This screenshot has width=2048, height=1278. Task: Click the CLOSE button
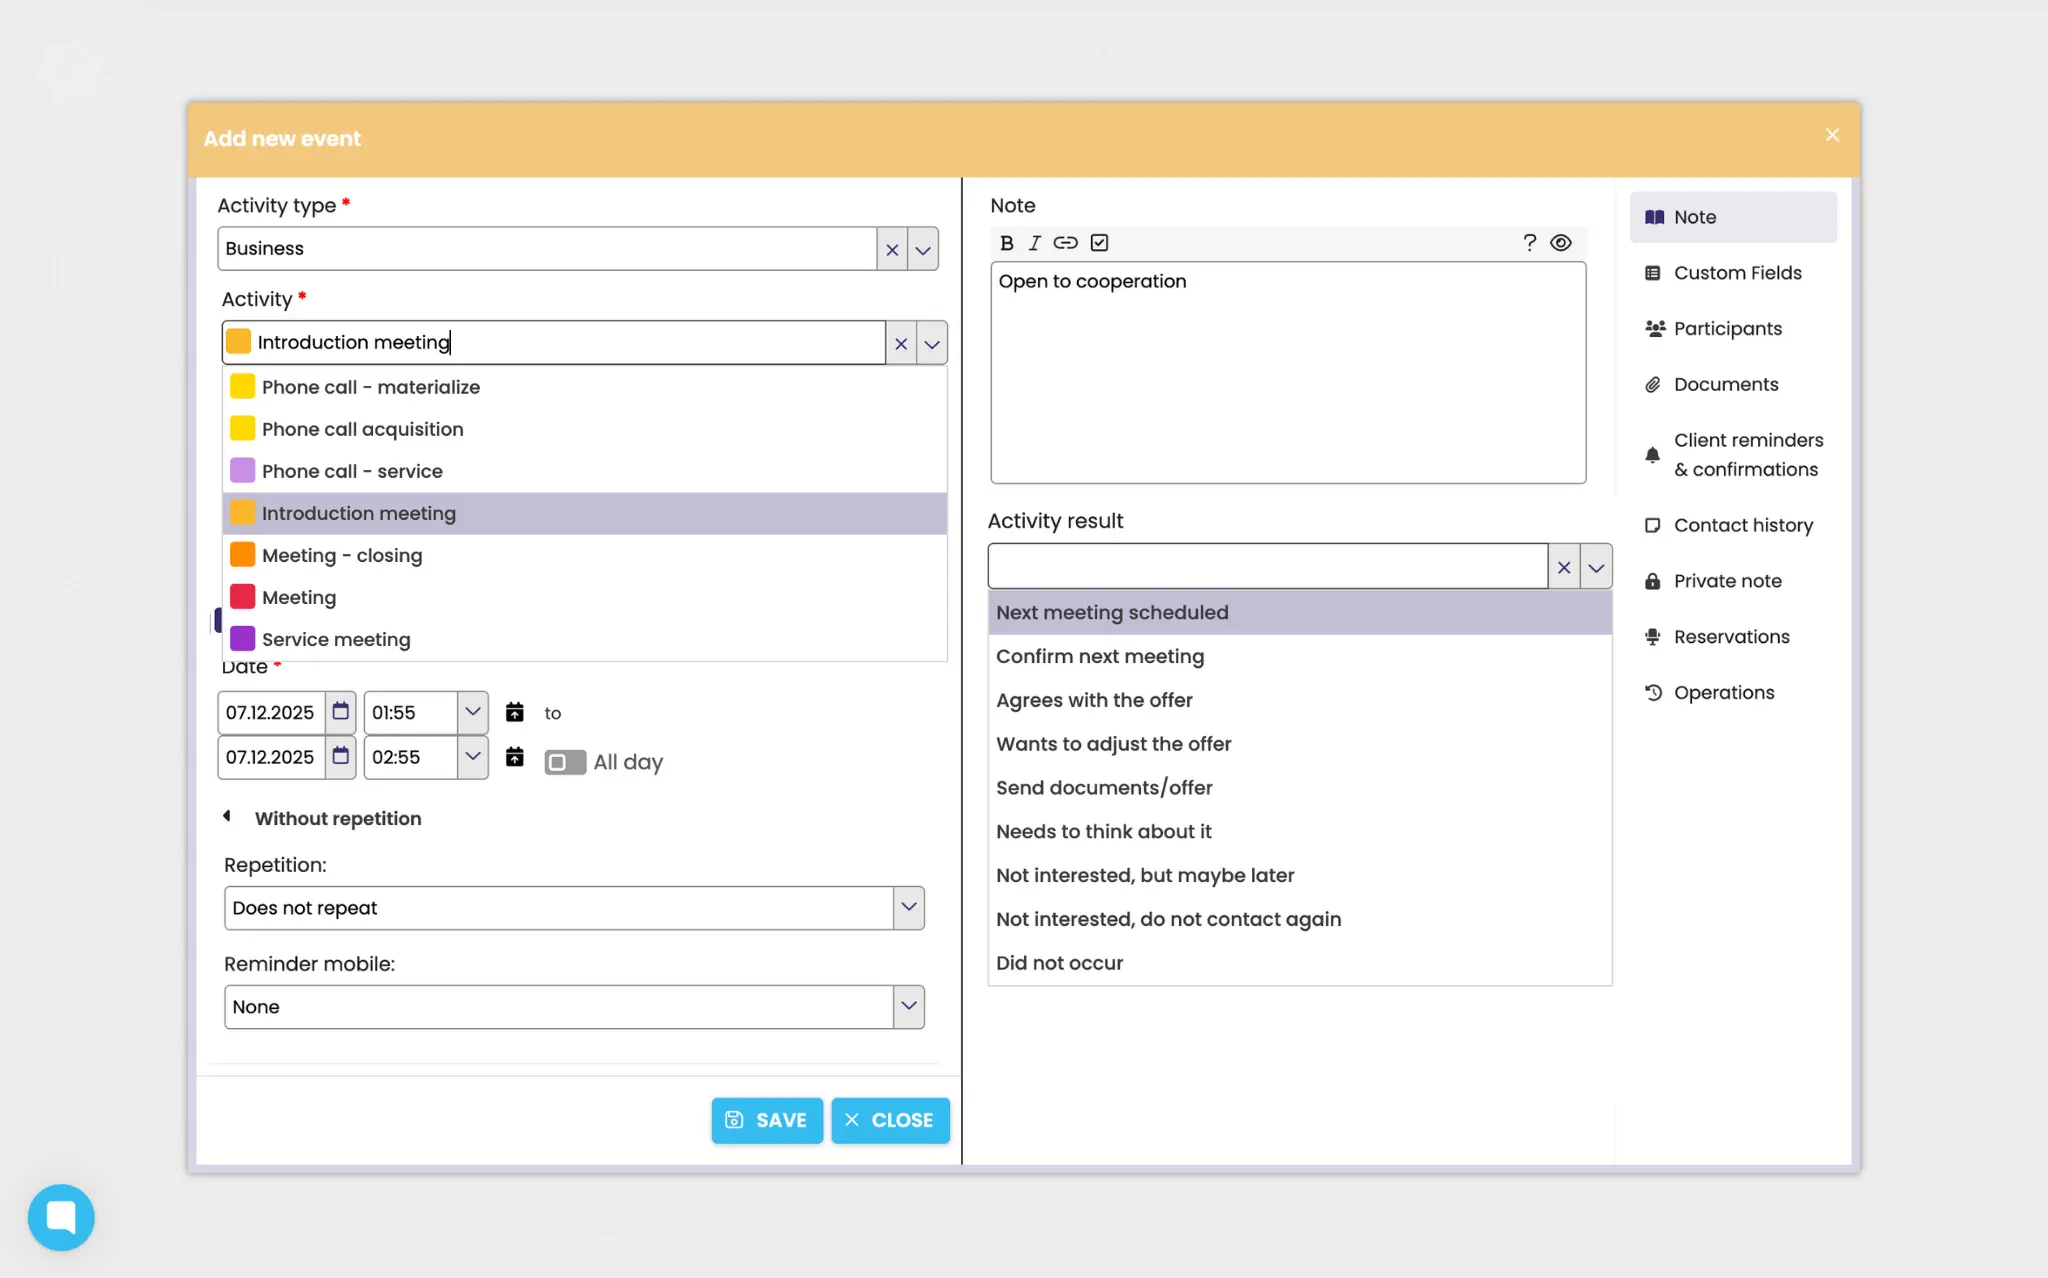[x=890, y=1120]
